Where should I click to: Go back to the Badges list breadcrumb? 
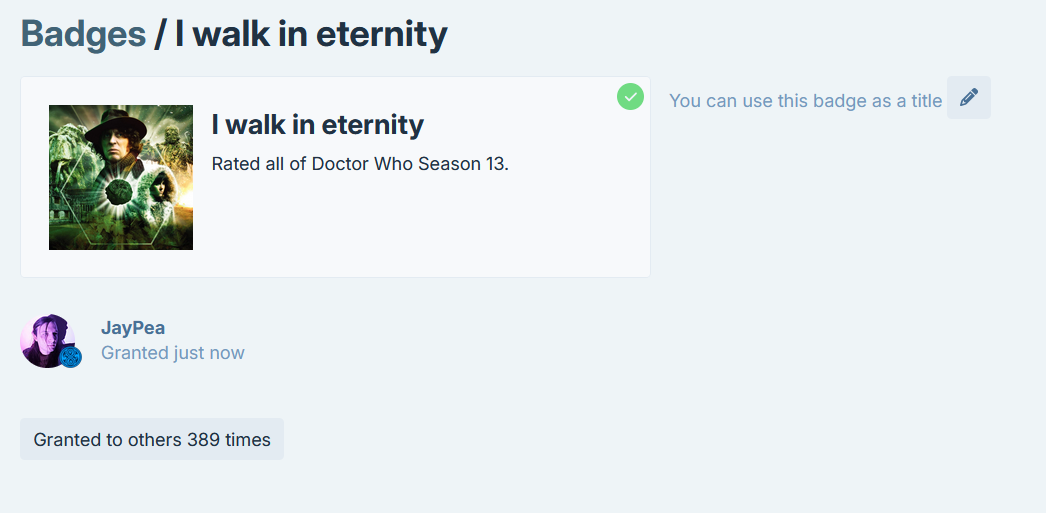pos(83,34)
